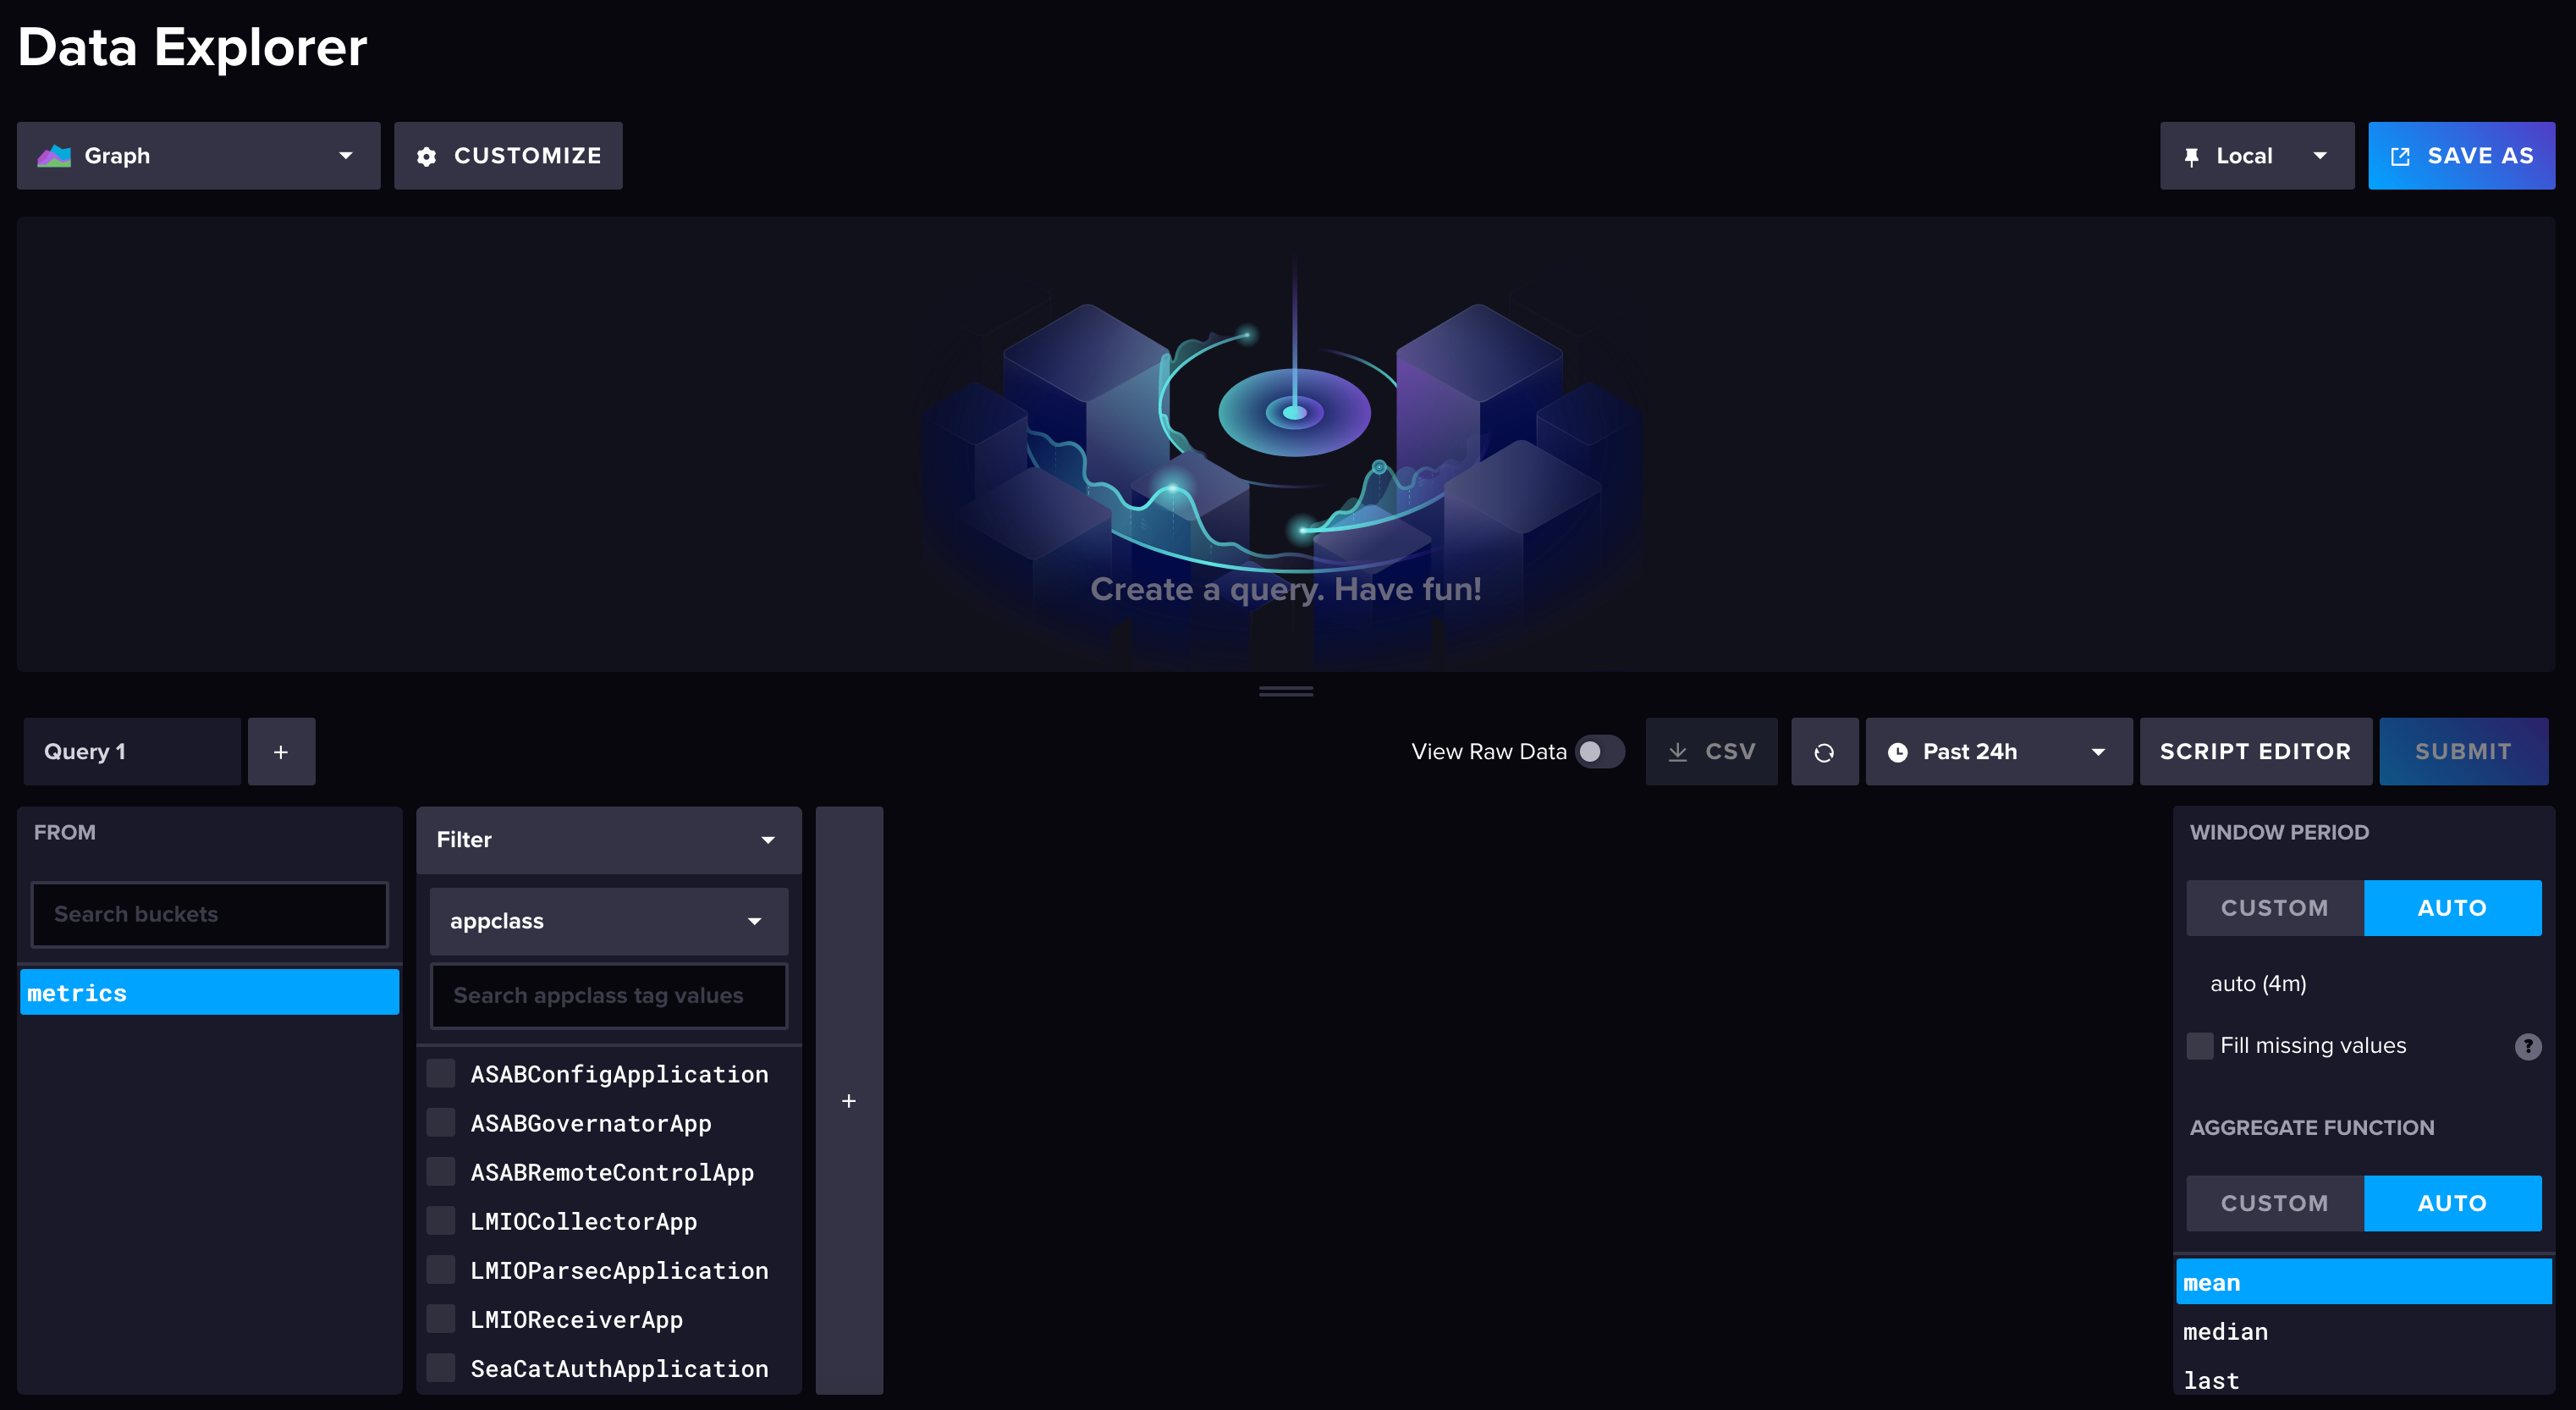Click the clock icon in Past 24h
2576x1410 pixels.
click(1897, 752)
